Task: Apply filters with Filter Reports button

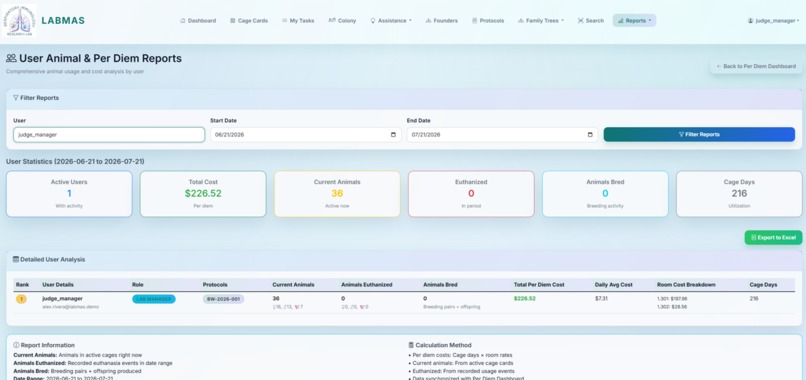Action: point(699,134)
